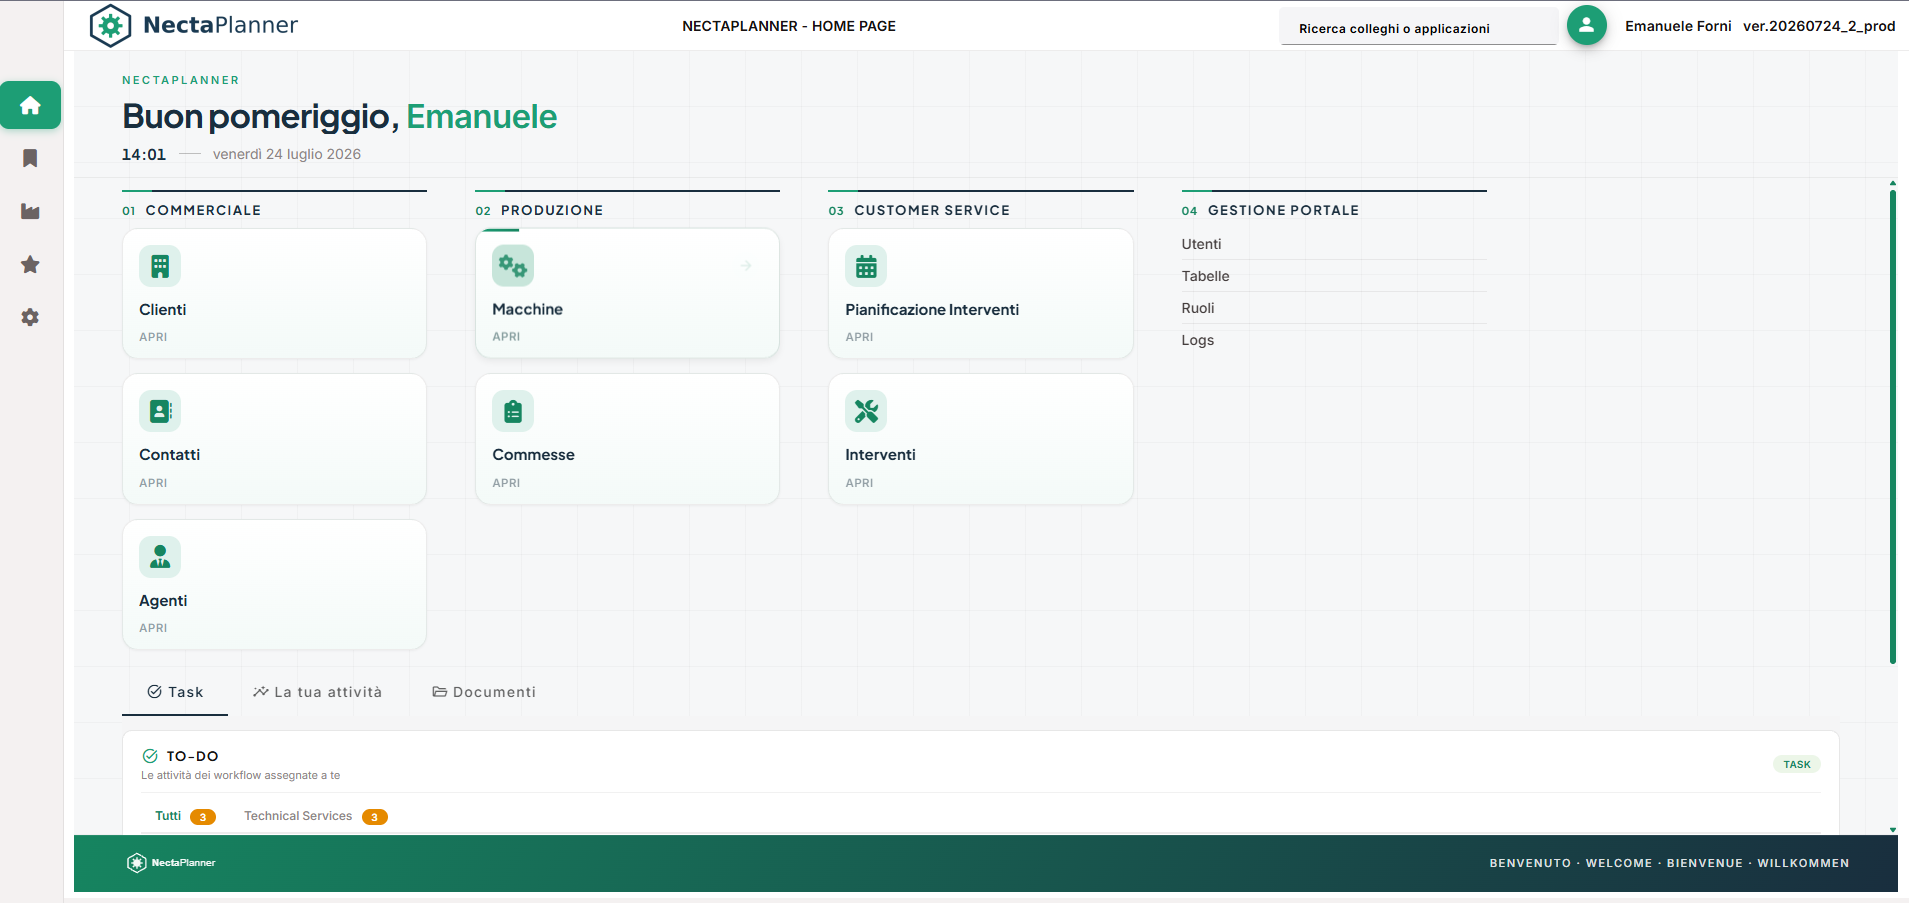Open the Interventi card
This screenshot has width=1909, height=903.
(981, 439)
